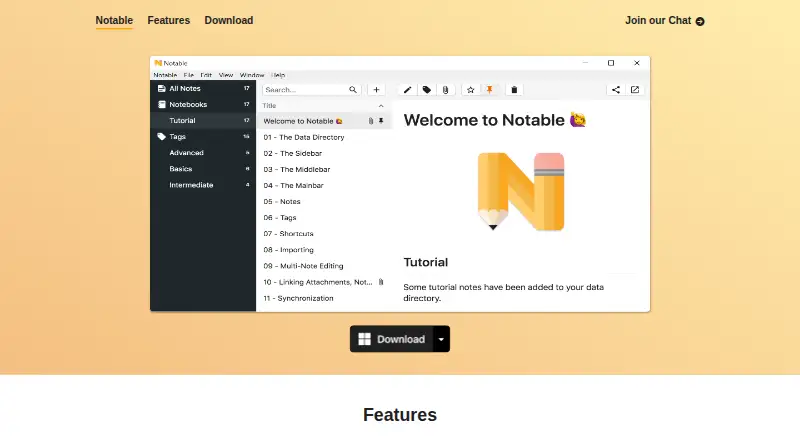Follow the Join our Chat link
Image resolution: width=800 pixels, height=440 pixels.
[x=665, y=21]
